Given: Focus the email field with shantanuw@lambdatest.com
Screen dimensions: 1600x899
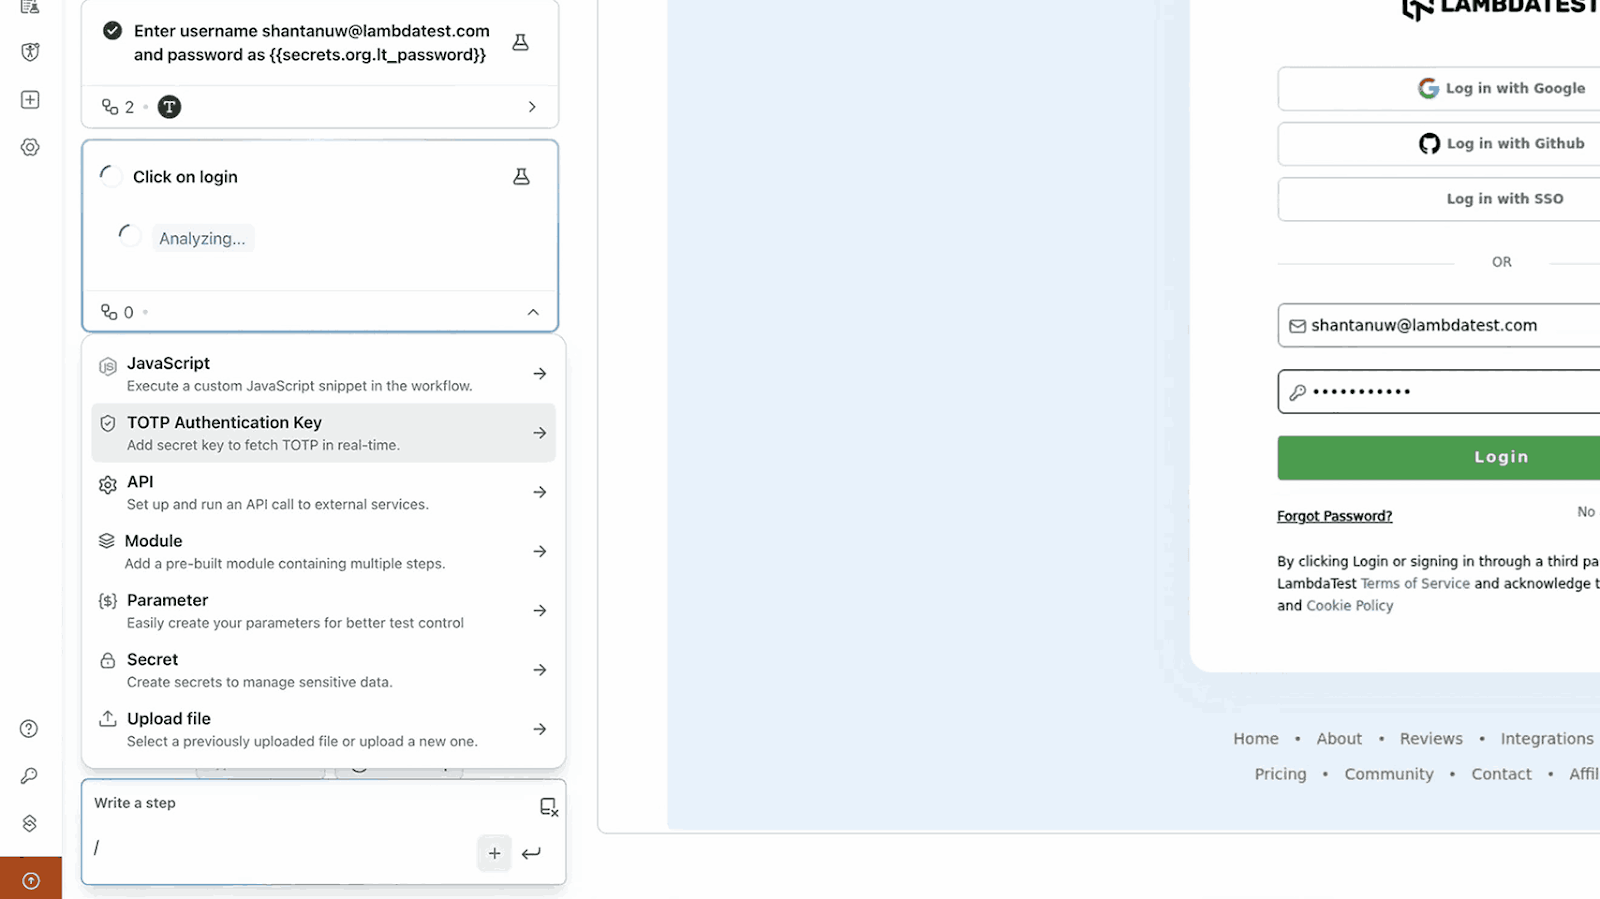Looking at the screenshot, I should coord(1439,325).
